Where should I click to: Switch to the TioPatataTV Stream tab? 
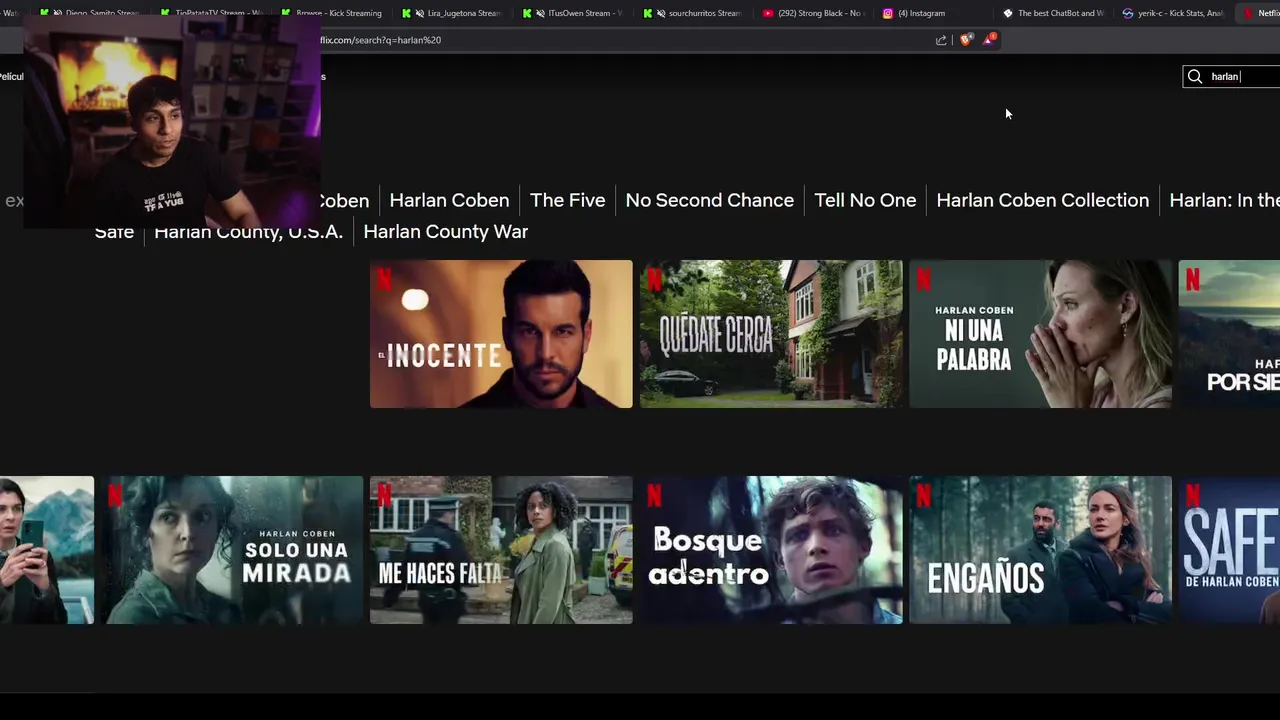click(x=213, y=13)
